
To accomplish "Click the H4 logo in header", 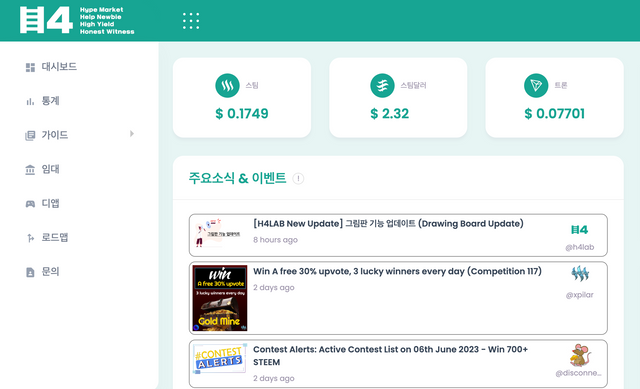I will tap(46, 20).
